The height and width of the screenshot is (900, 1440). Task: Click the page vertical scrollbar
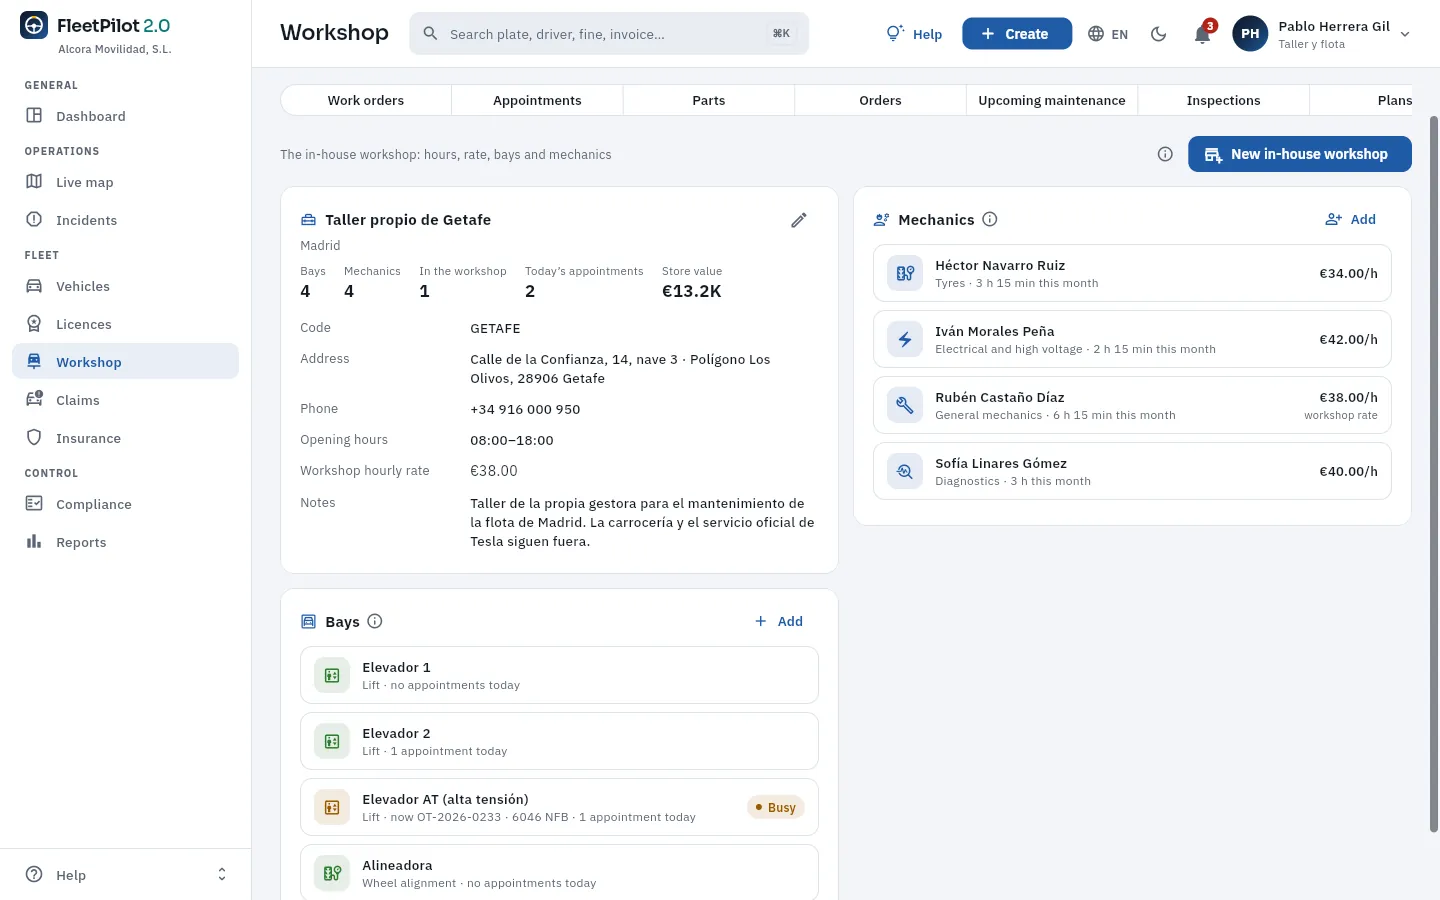[1434, 475]
